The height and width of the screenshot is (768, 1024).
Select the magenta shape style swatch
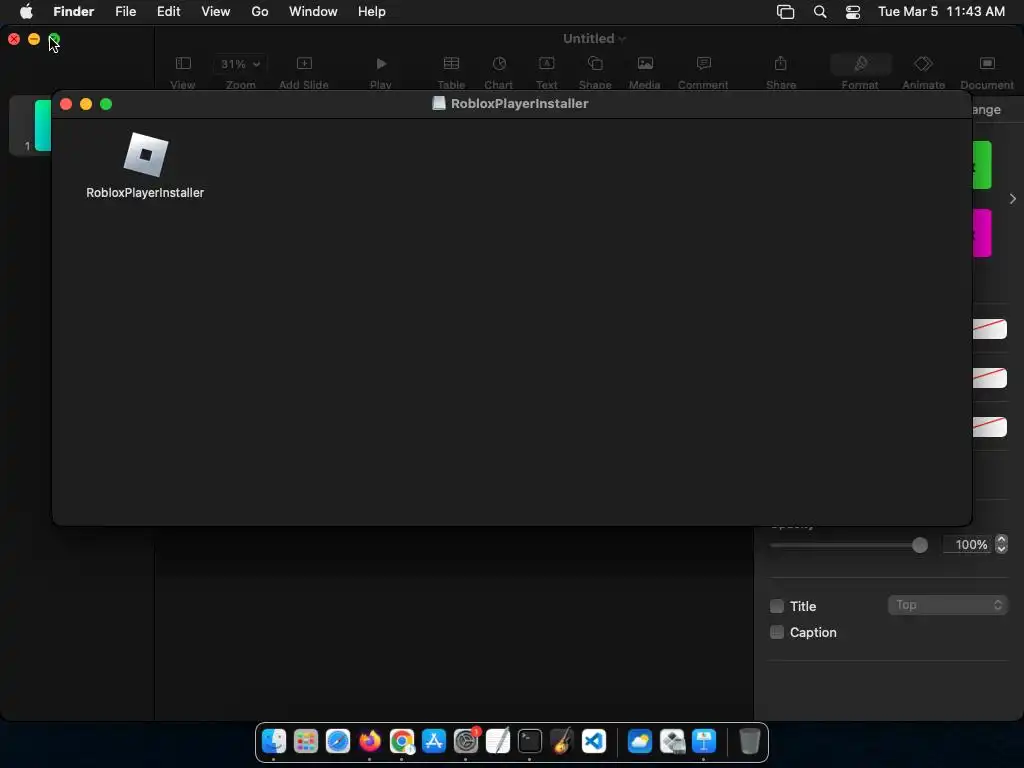tap(982, 233)
